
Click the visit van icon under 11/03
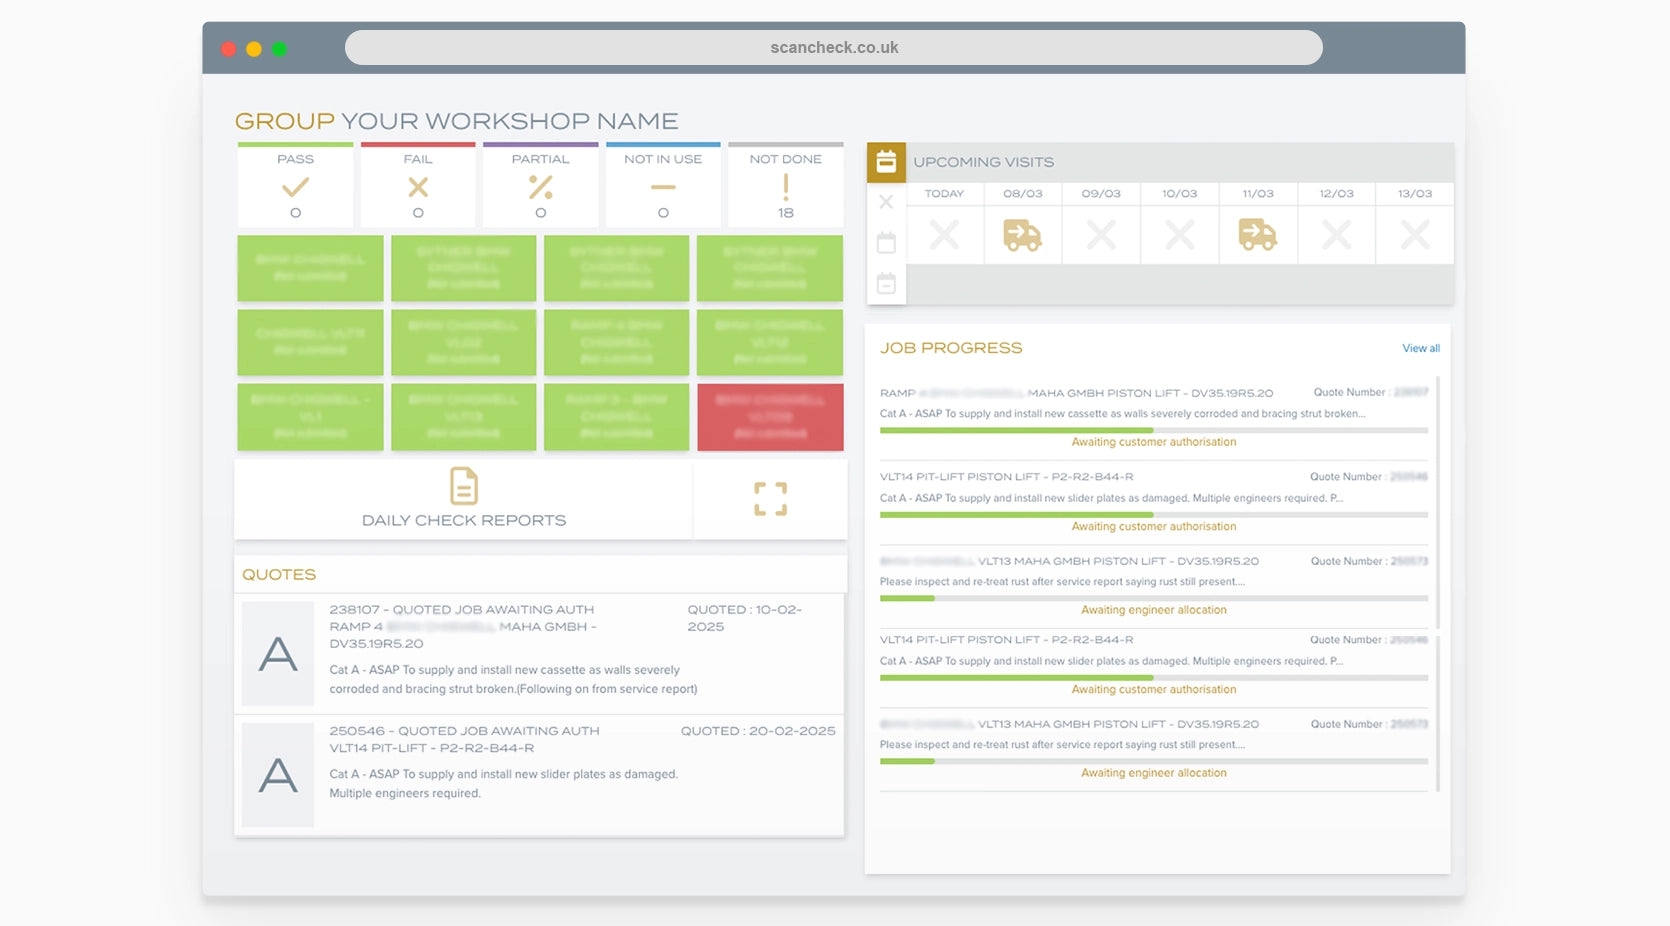(x=1257, y=236)
